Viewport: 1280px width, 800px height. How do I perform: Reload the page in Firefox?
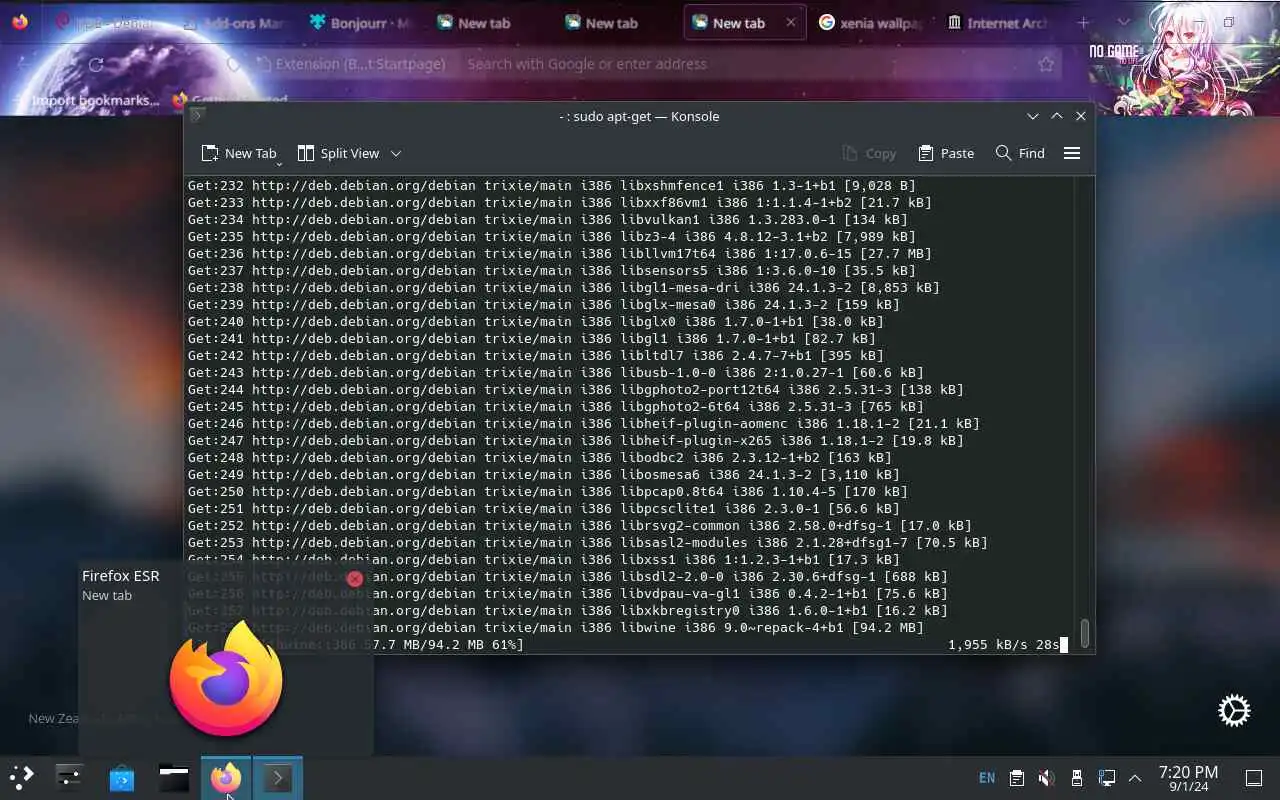pos(96,64)
